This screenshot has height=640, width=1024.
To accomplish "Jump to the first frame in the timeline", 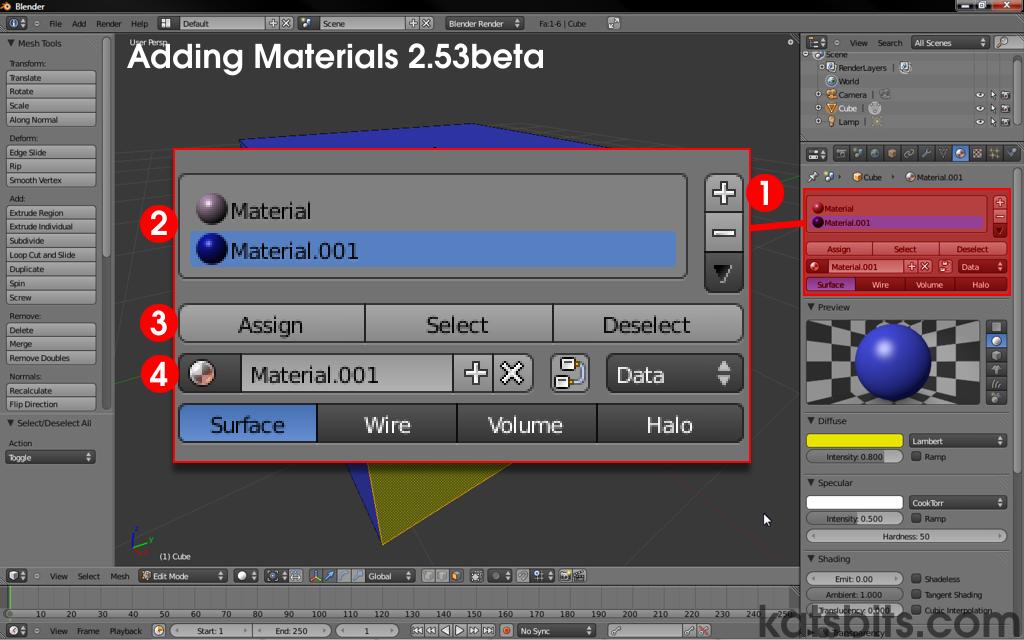I will tap(417, 631).
